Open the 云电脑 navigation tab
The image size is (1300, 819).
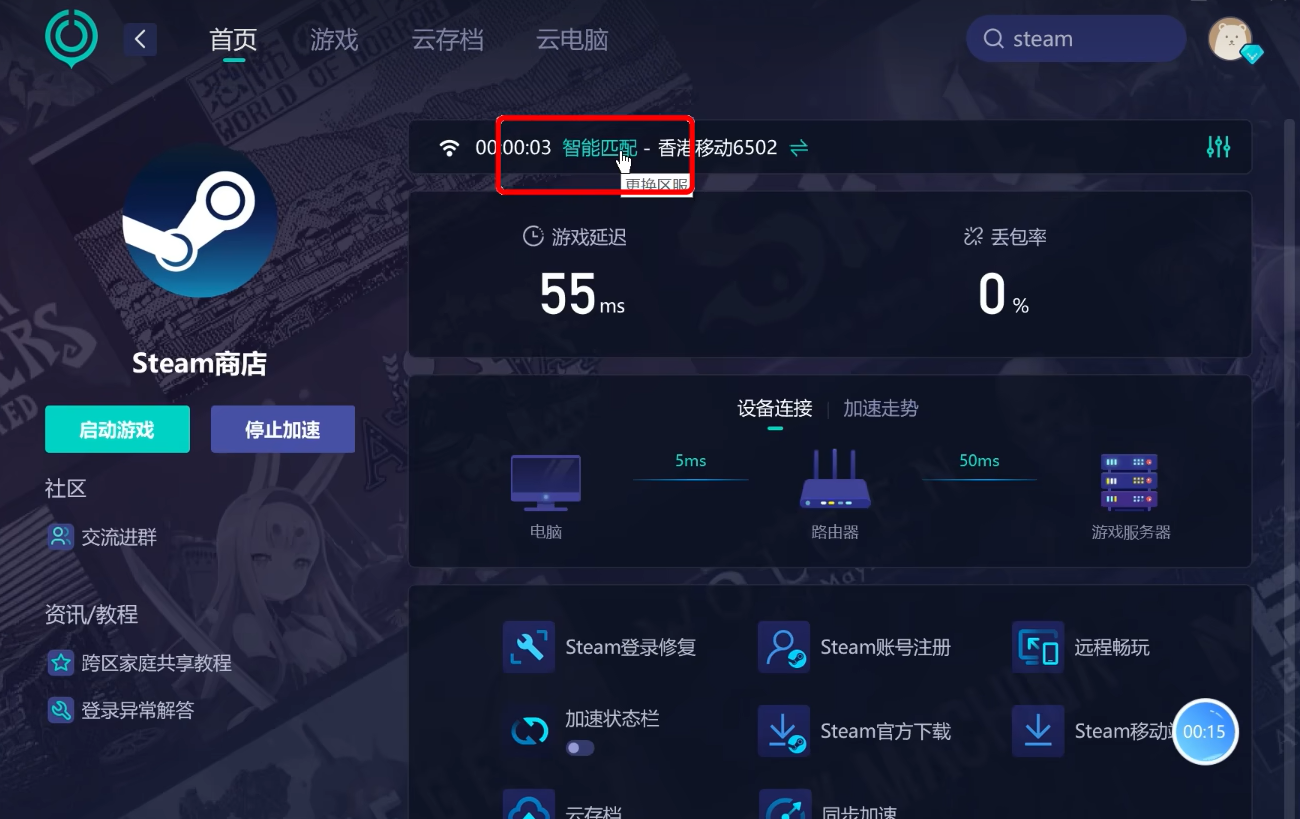click(572, 40)
